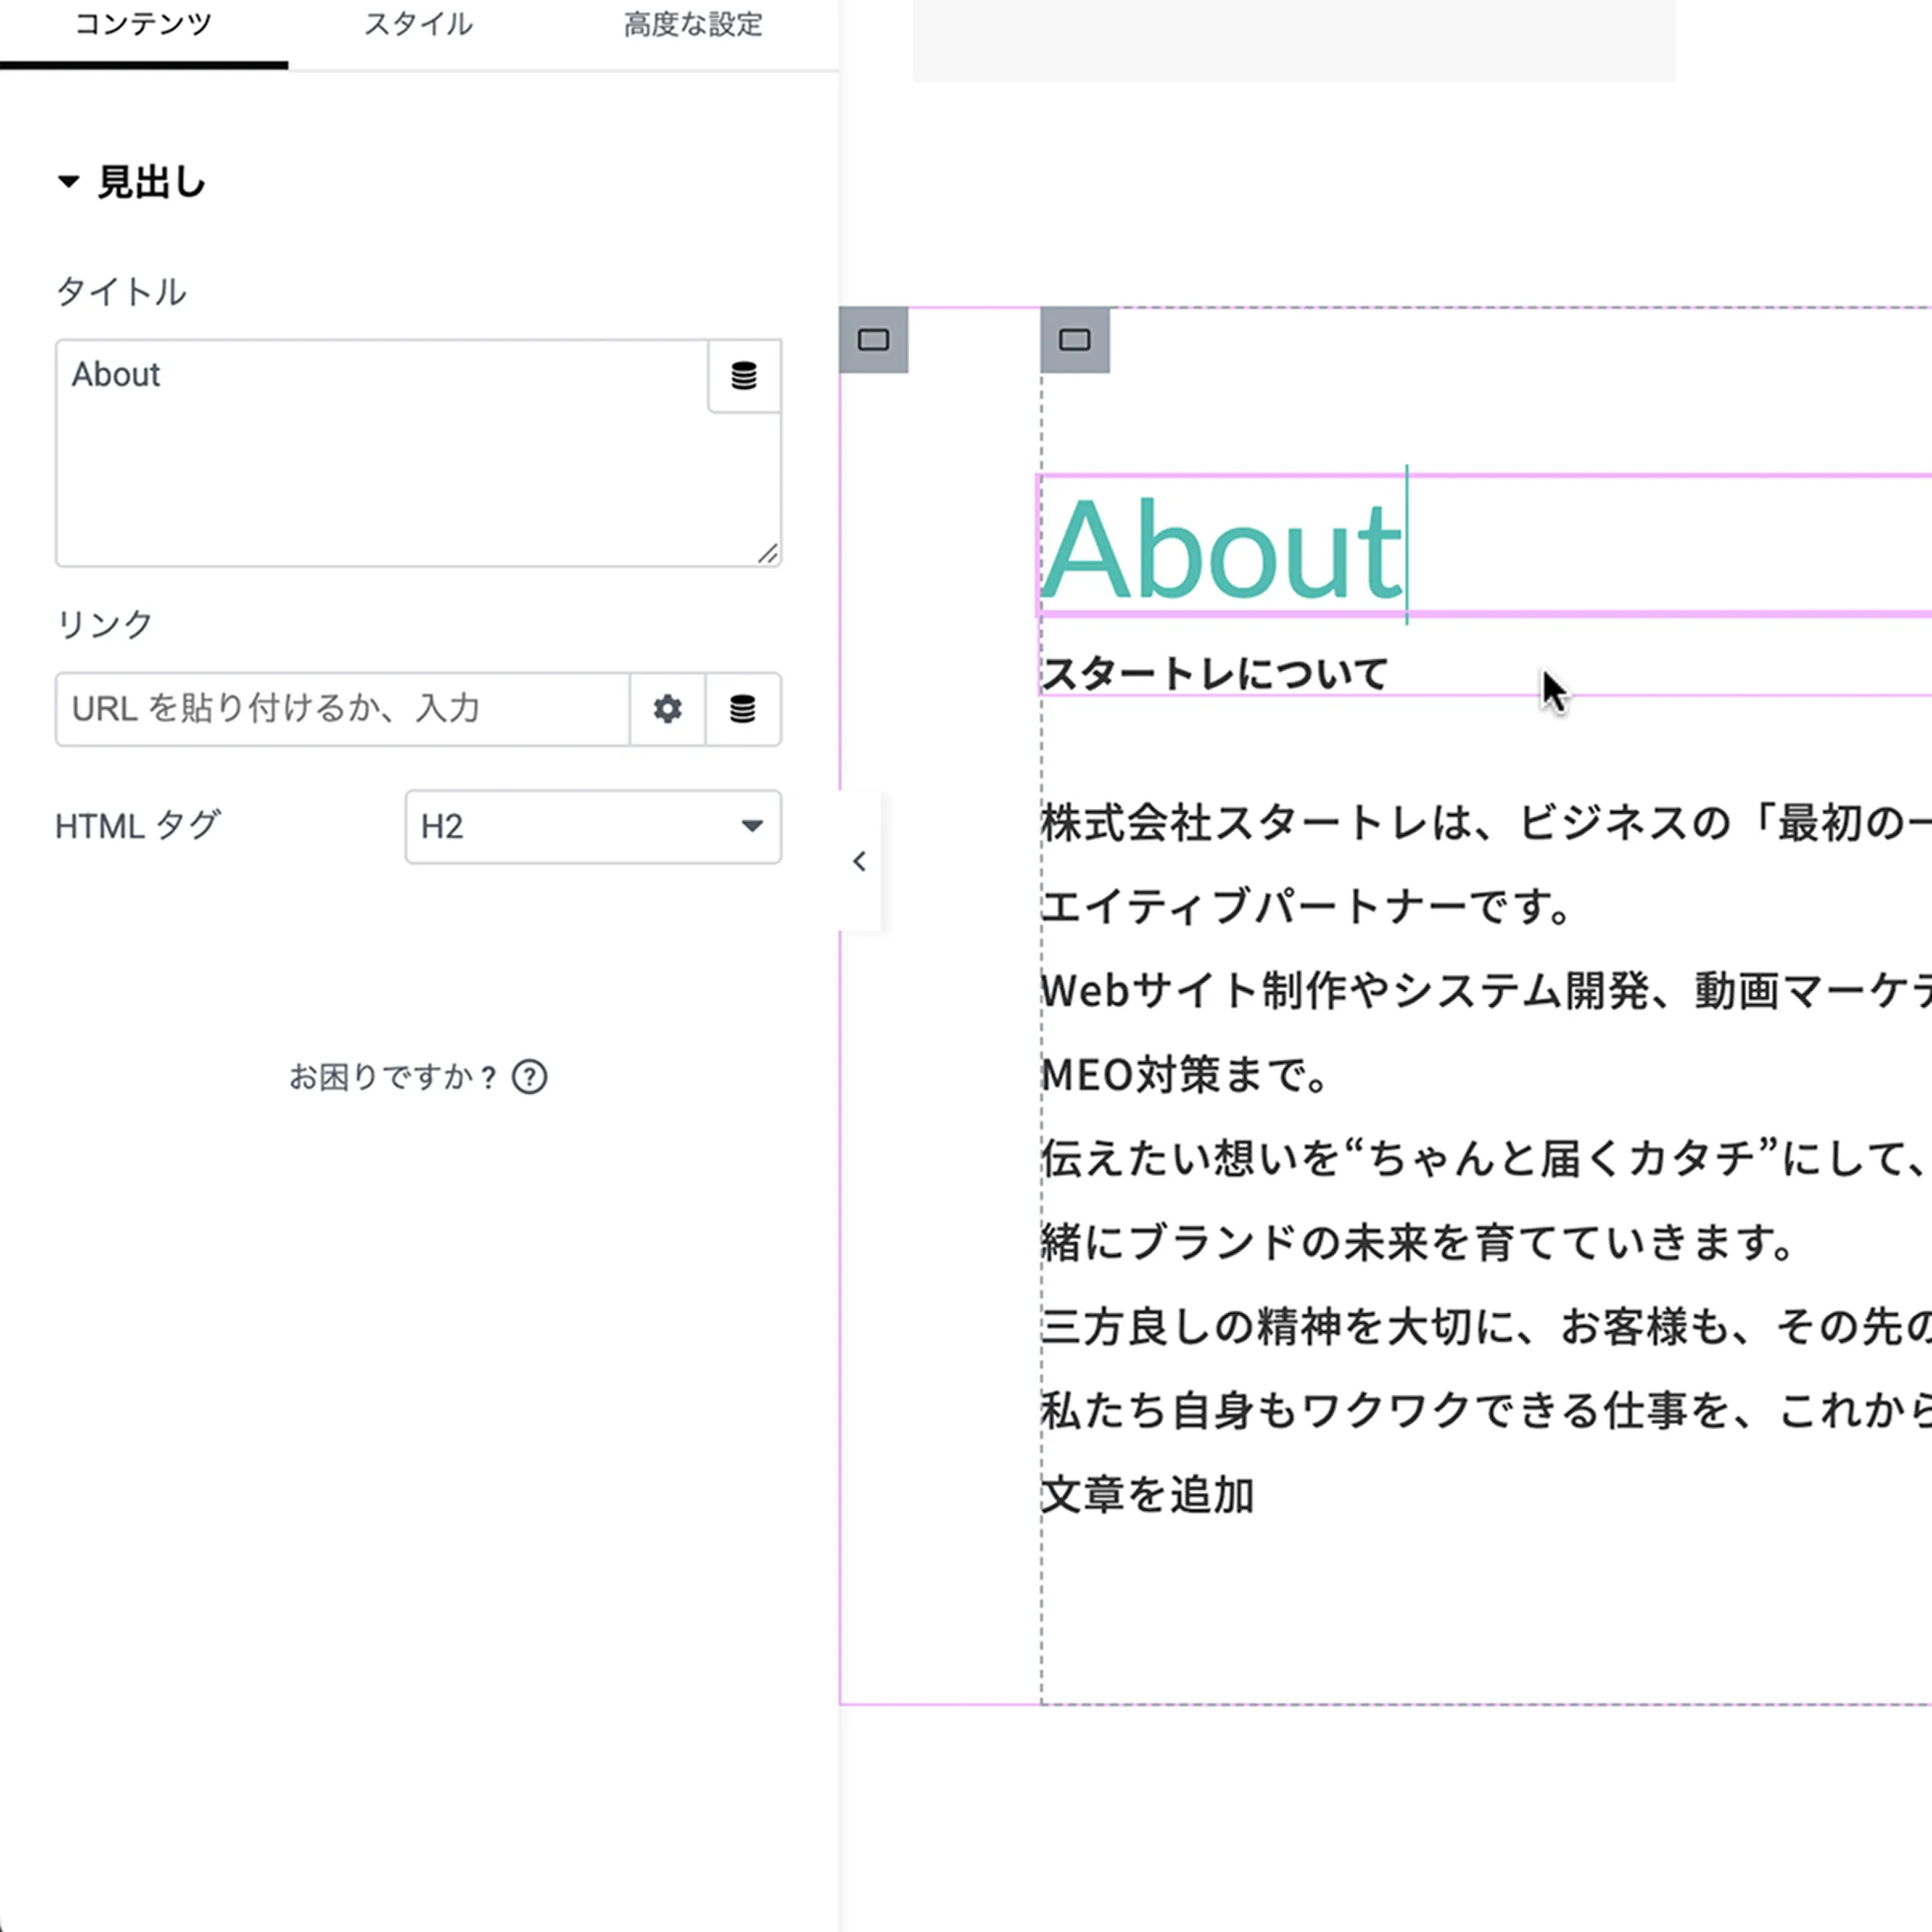
Task: Open dynamic tags for the title field
Action: click(744, 377)
